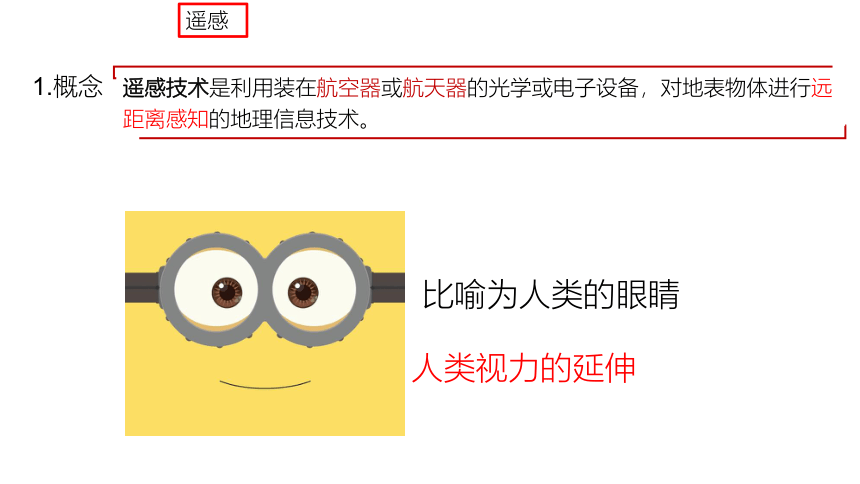The width and height of the screenshot is (860, 484).
Task: Click the red-boxed 遥感 title
Action: tap(213, 21)
